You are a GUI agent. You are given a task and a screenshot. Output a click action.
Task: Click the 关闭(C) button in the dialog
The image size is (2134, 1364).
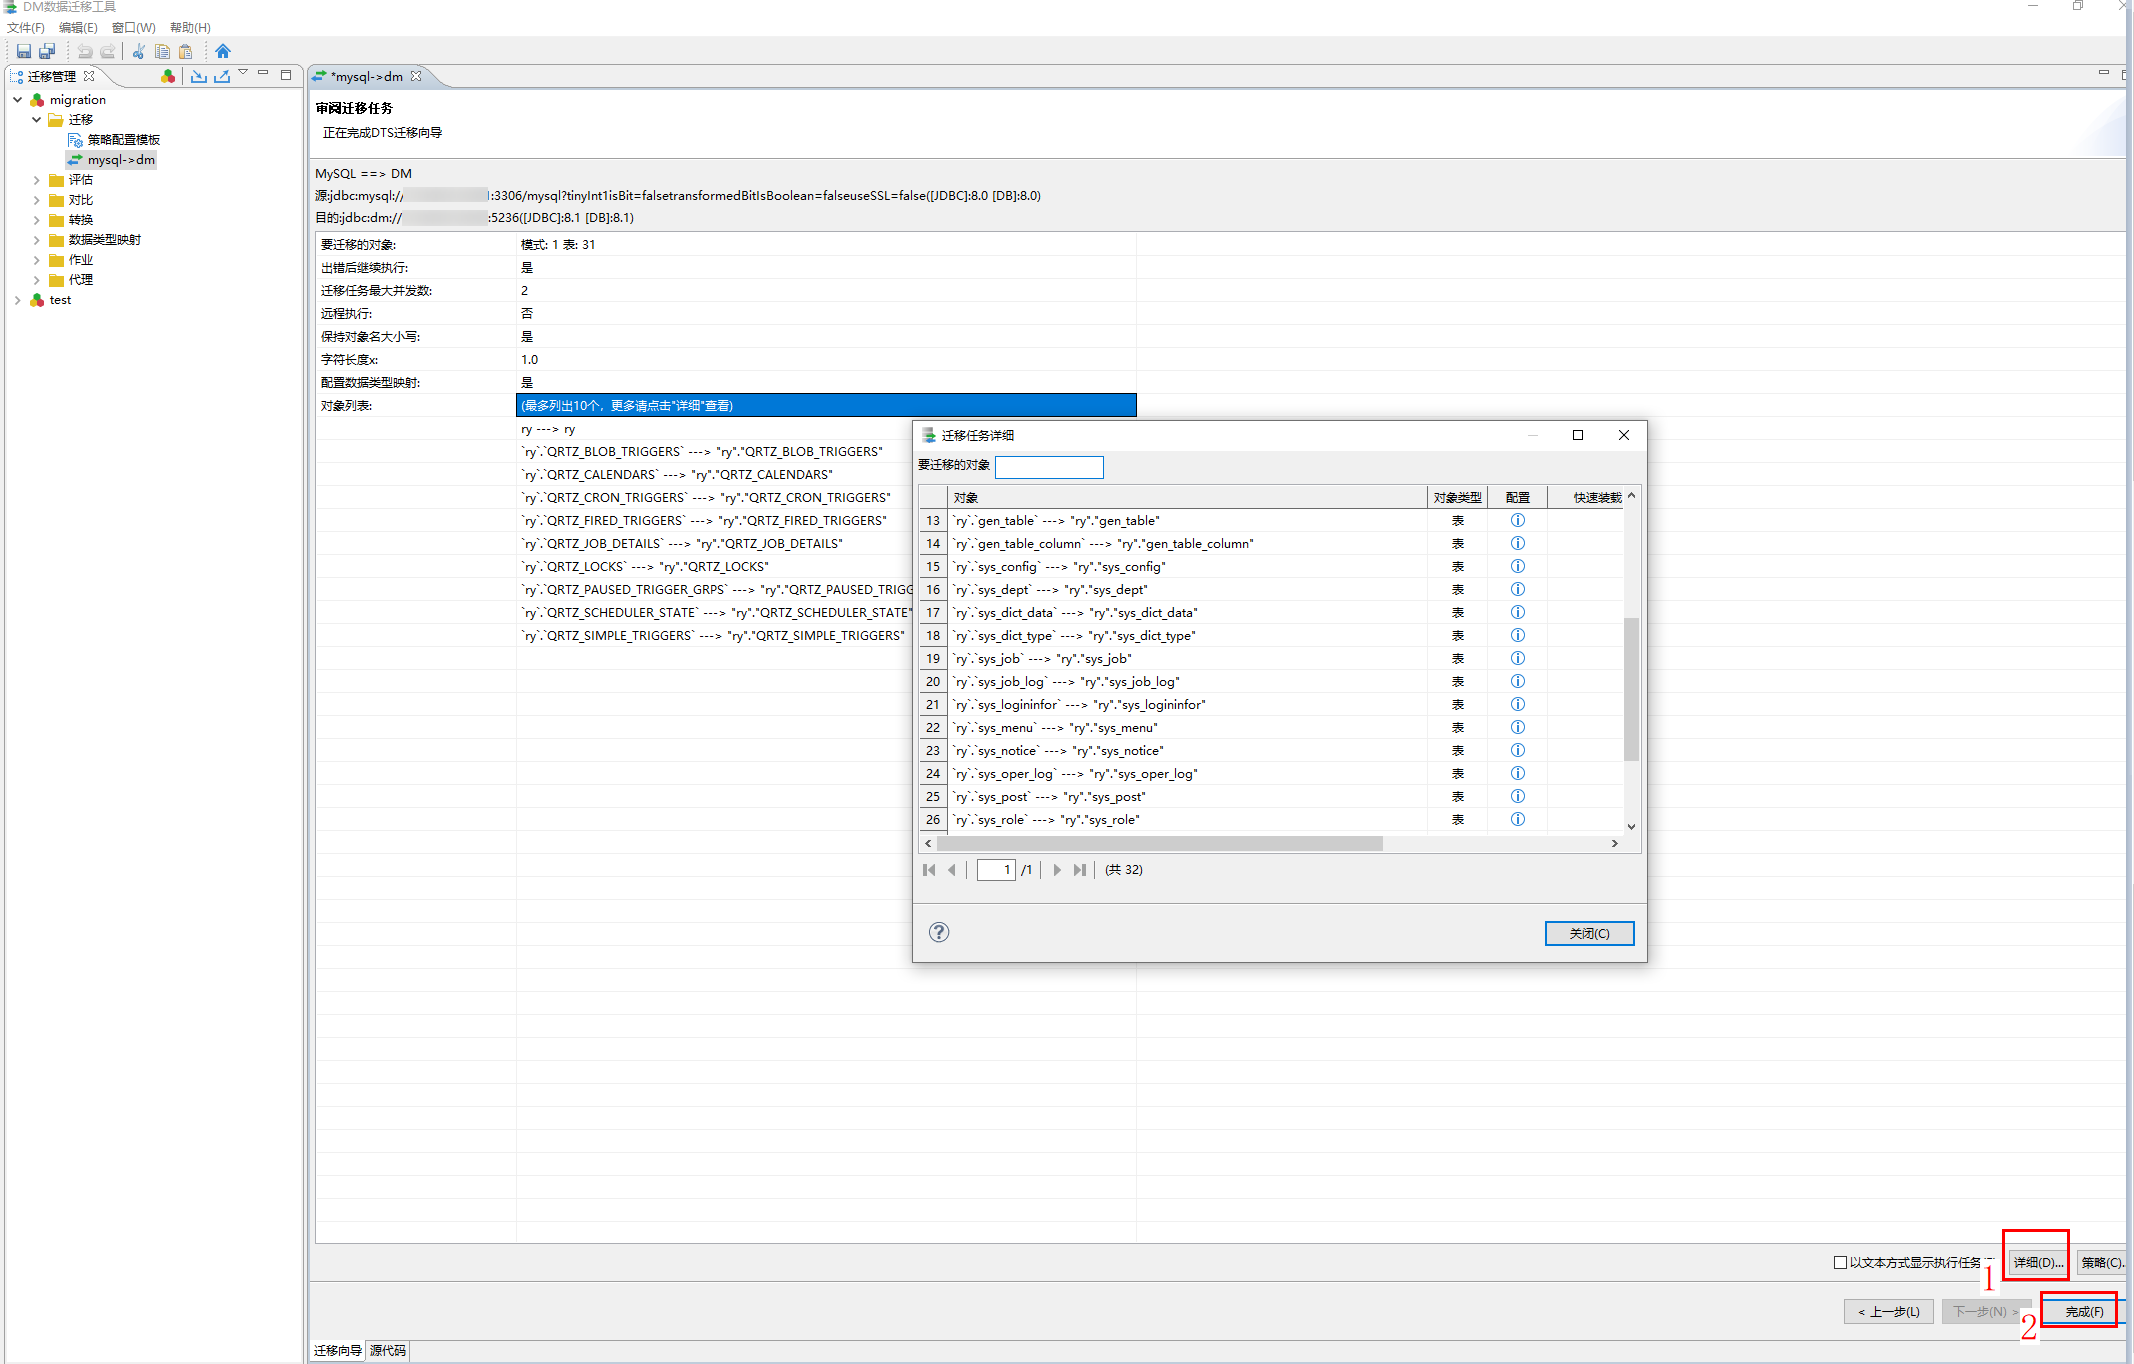1589,933
